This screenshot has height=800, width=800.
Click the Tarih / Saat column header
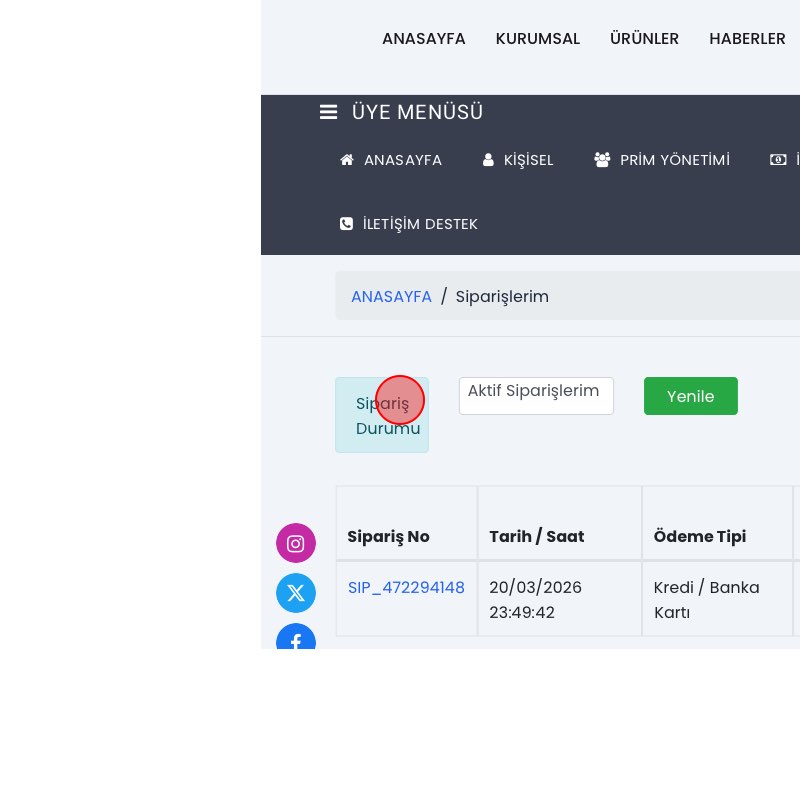[x=536, y=537]
